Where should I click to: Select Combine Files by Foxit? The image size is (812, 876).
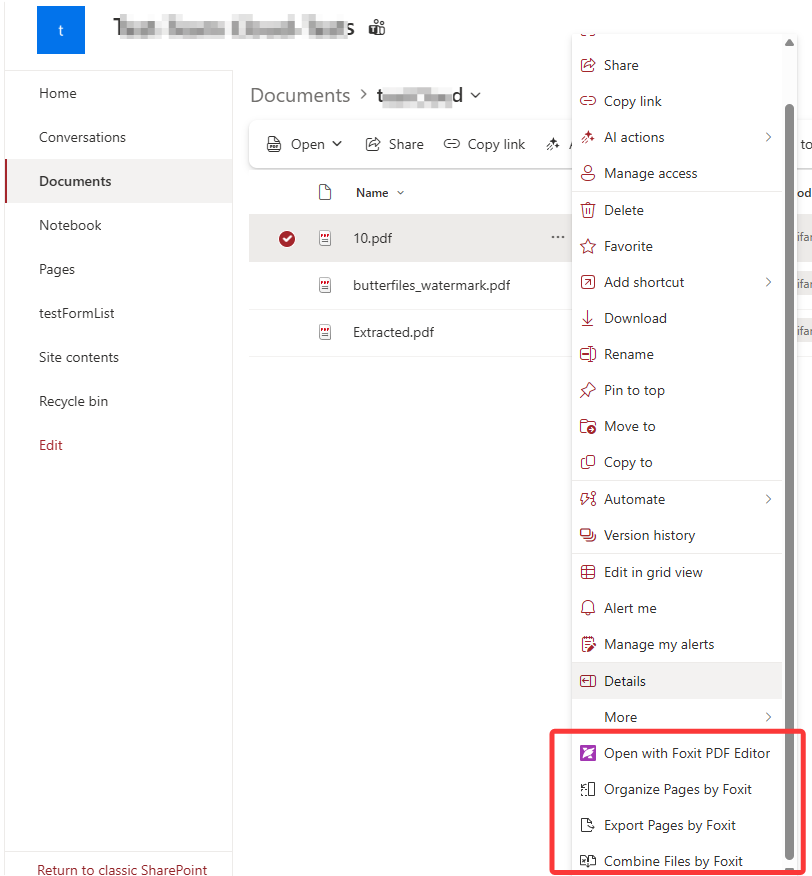click(677, 861)
